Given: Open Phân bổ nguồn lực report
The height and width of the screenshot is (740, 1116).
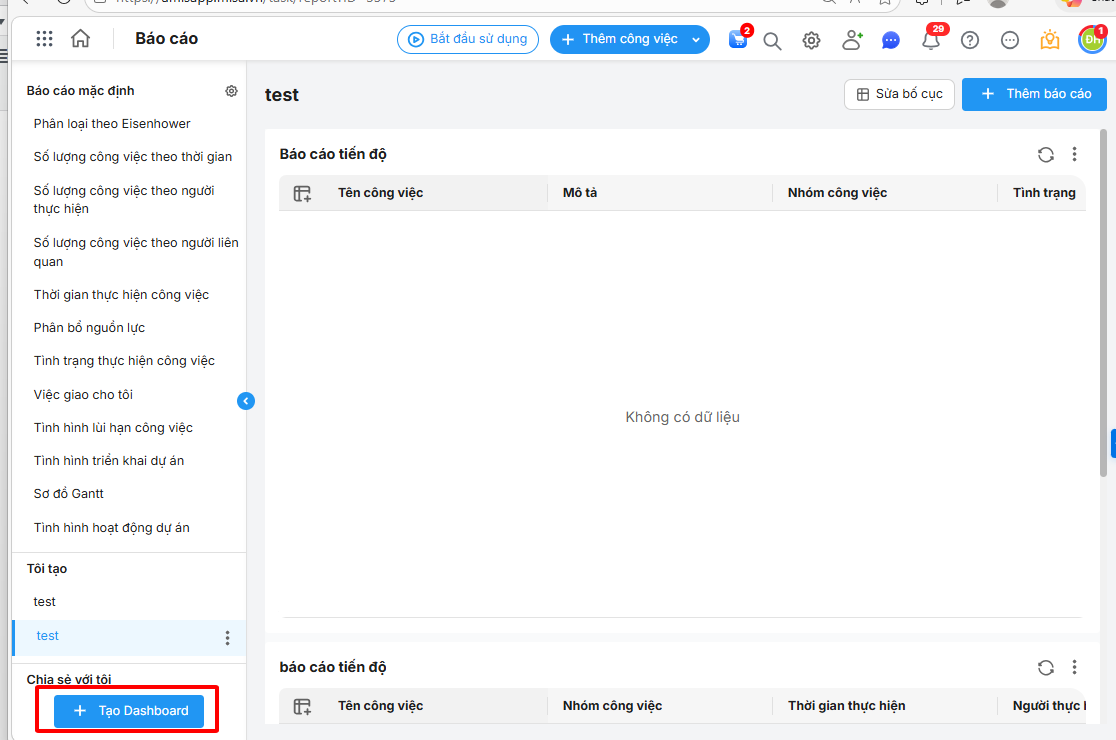Looking at the screenshot, I should click(x=89, y=327).
